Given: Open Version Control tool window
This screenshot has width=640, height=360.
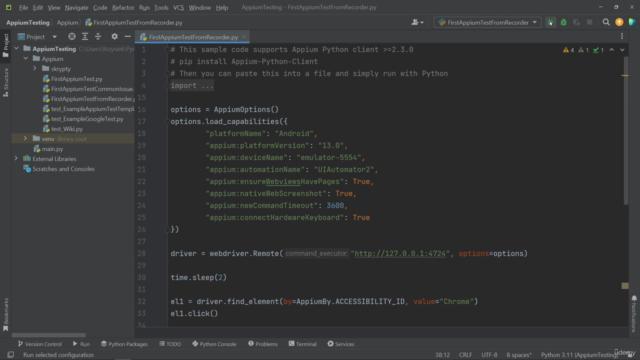Looking at the screenshot, I should tap(40, 344).
